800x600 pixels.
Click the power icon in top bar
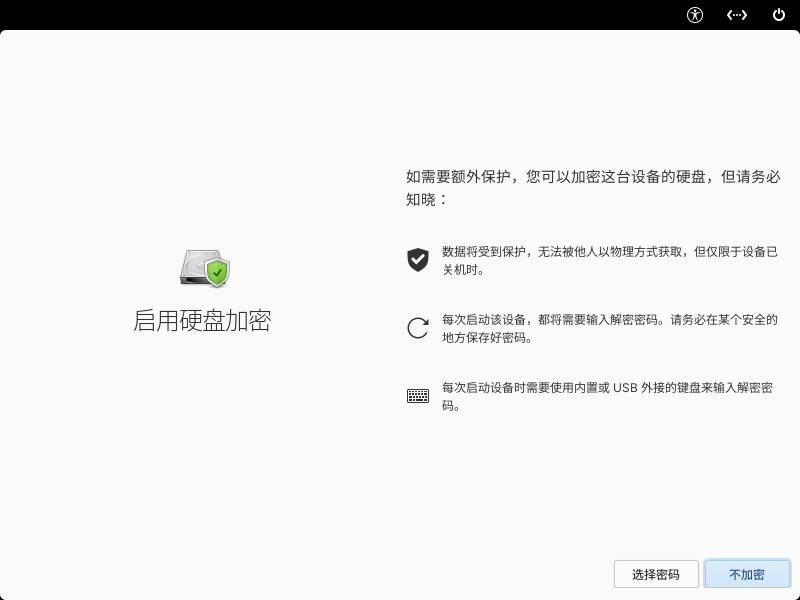coord(779,15)
